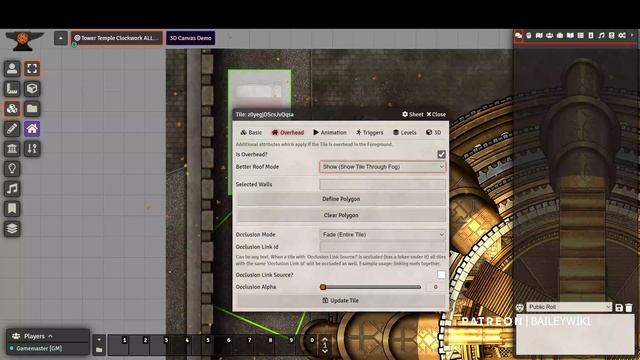Screen dimensions: 640x360
Task: Click the Foundry anvil logo
Action: click(x=23, y=41)
